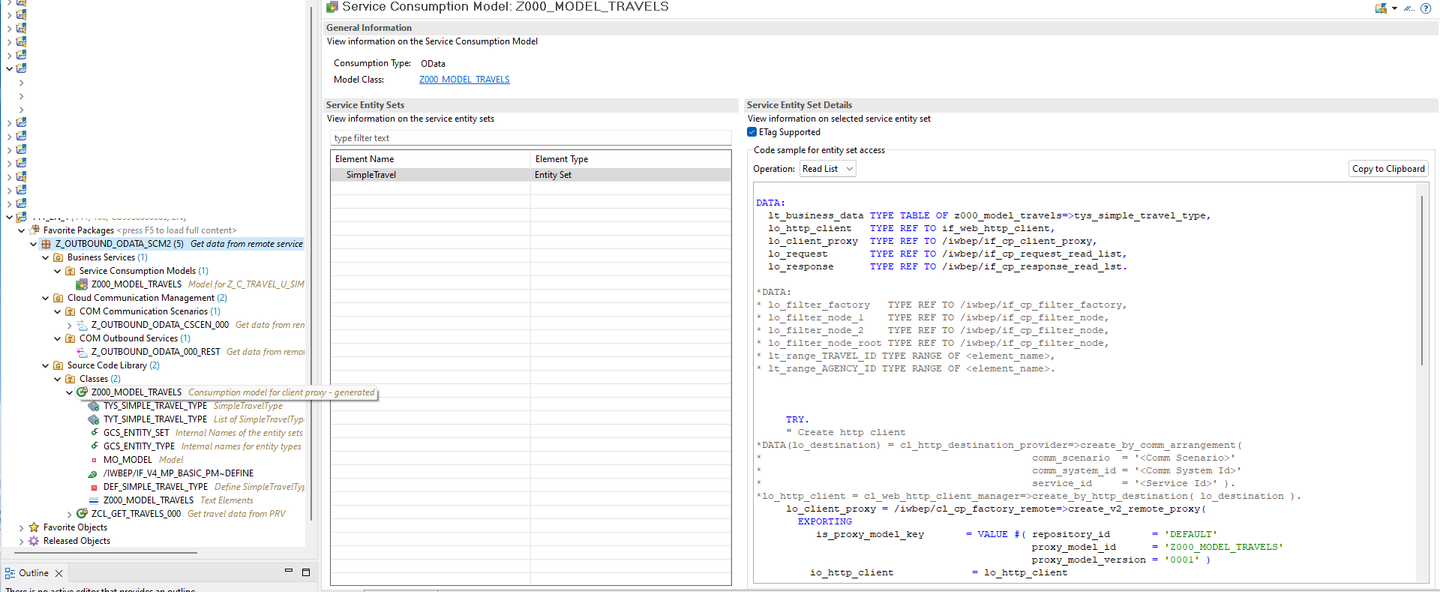Viewport: 1440px width, 592px height.
Task: Collapse the Z000_MODEL_TRAVELS class node
Action: [x=70, y=393]
